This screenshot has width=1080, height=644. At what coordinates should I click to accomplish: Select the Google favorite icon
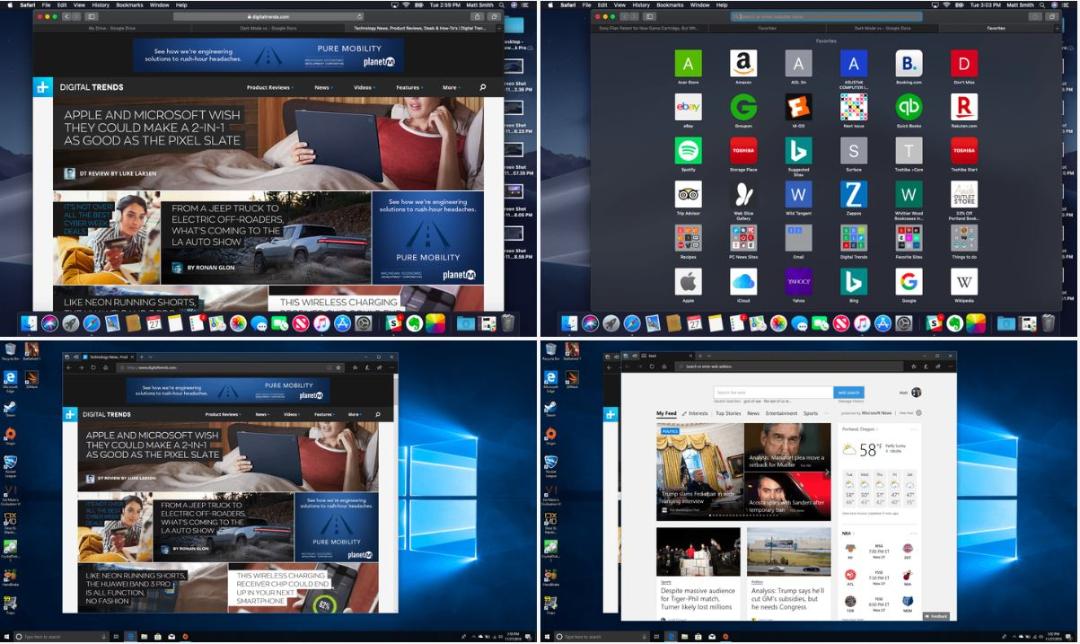point(908,282)
